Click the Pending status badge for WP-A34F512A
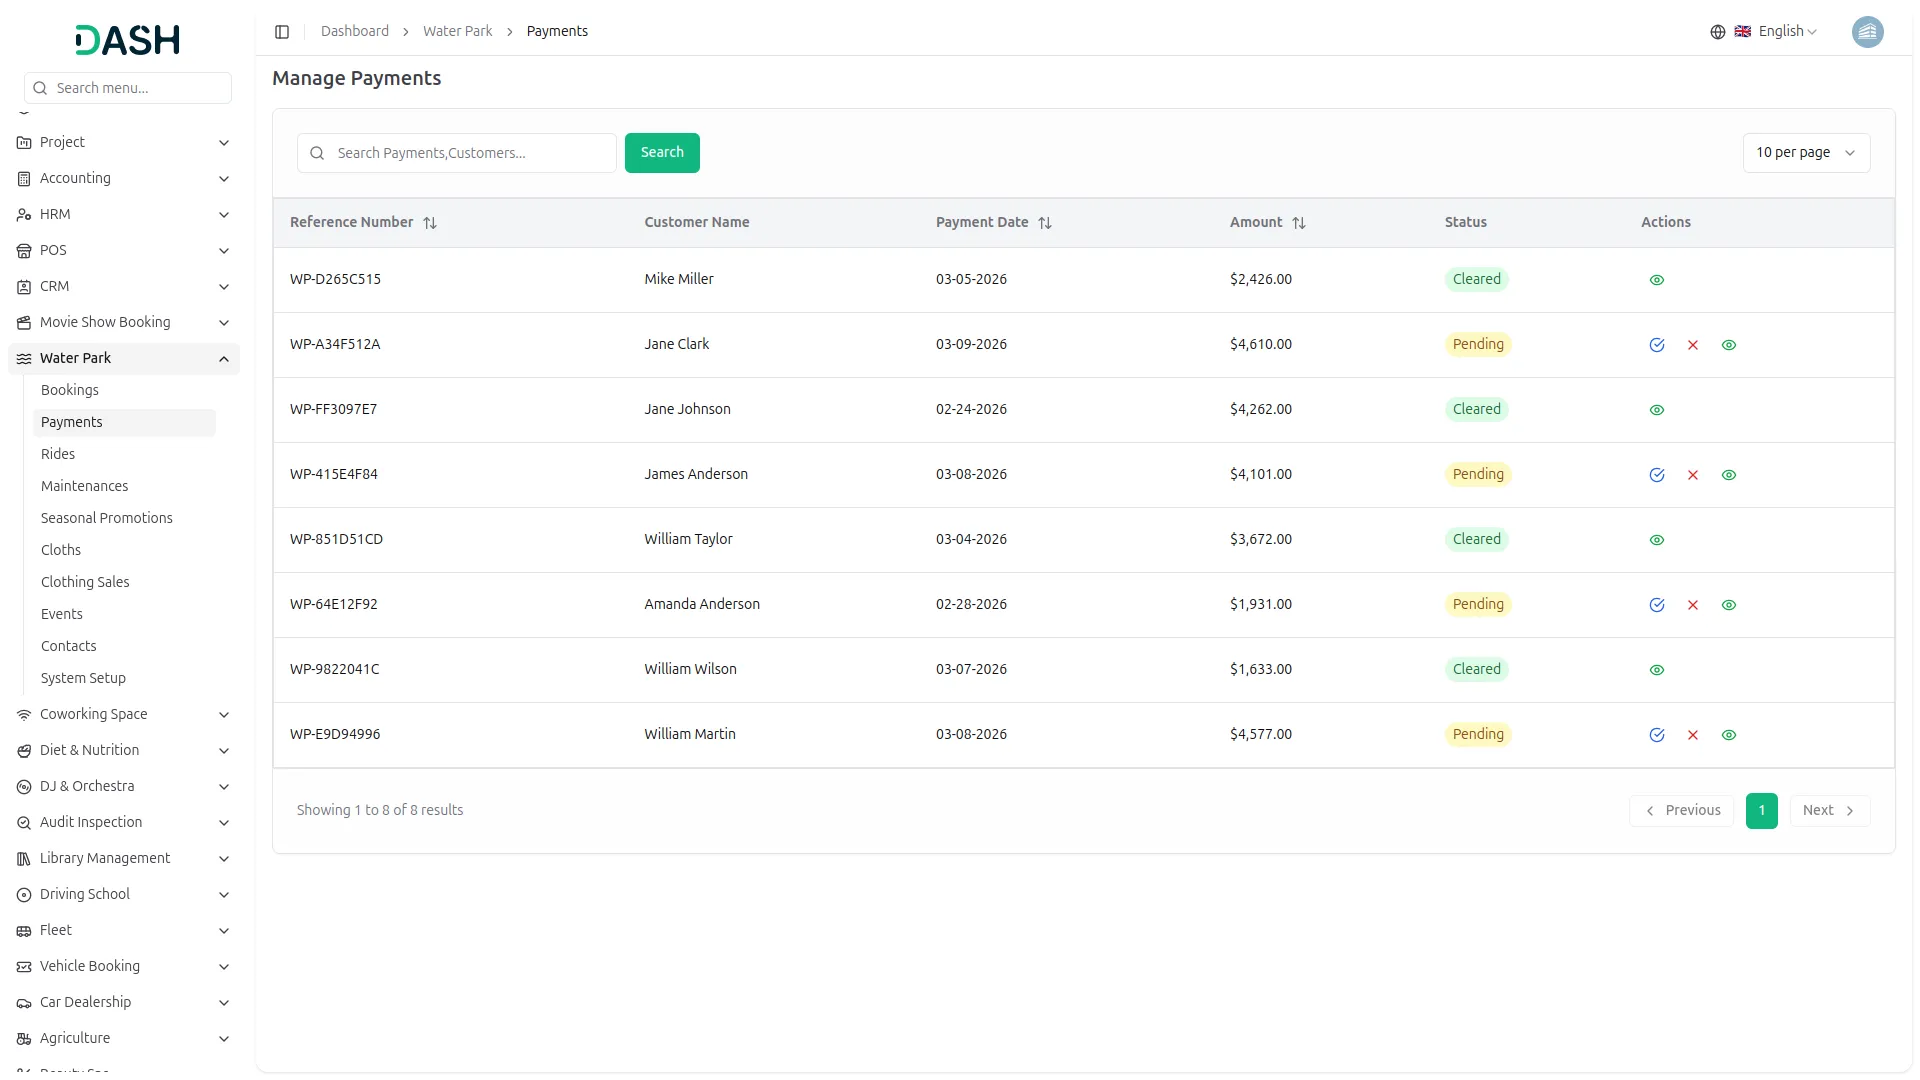The image size is (1920, 1080). [1478, 345]
